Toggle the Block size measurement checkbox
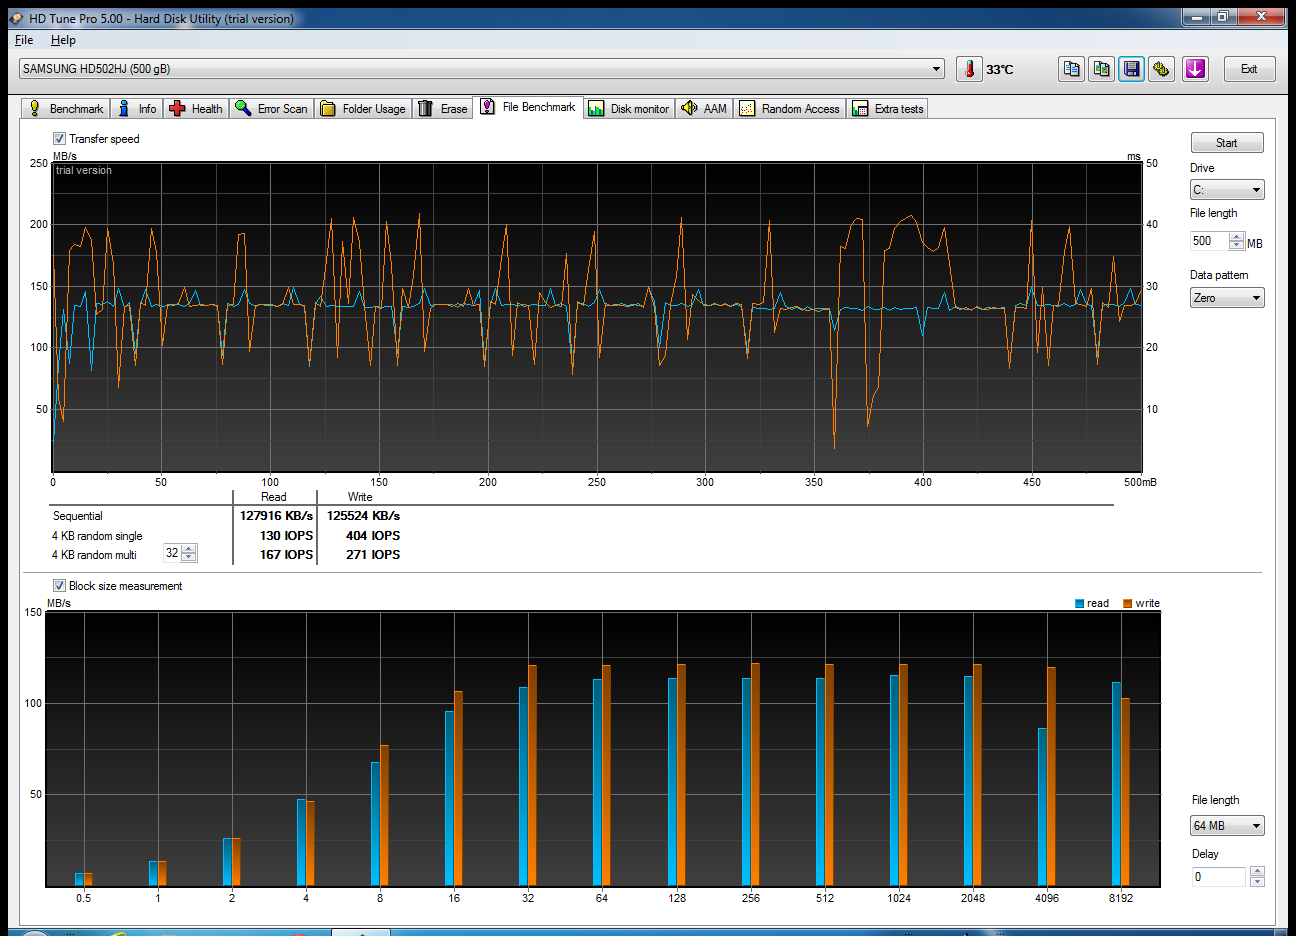Image resolution: width=1296 pixels, height=936 pixels. click(59, 586)
